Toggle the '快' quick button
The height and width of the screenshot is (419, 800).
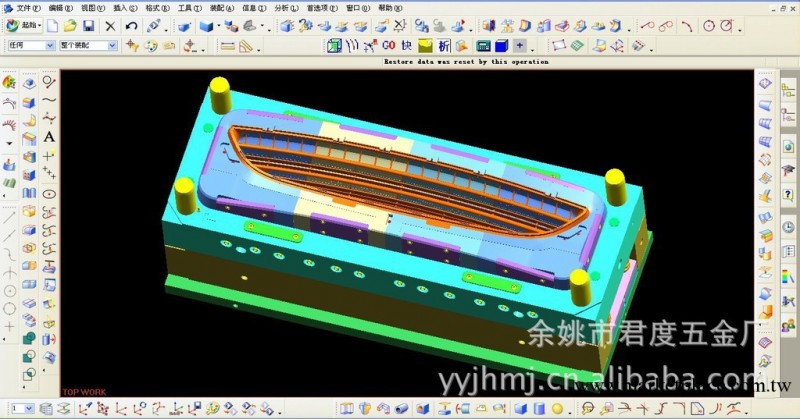pyautogui.click(x=407, y=46)
